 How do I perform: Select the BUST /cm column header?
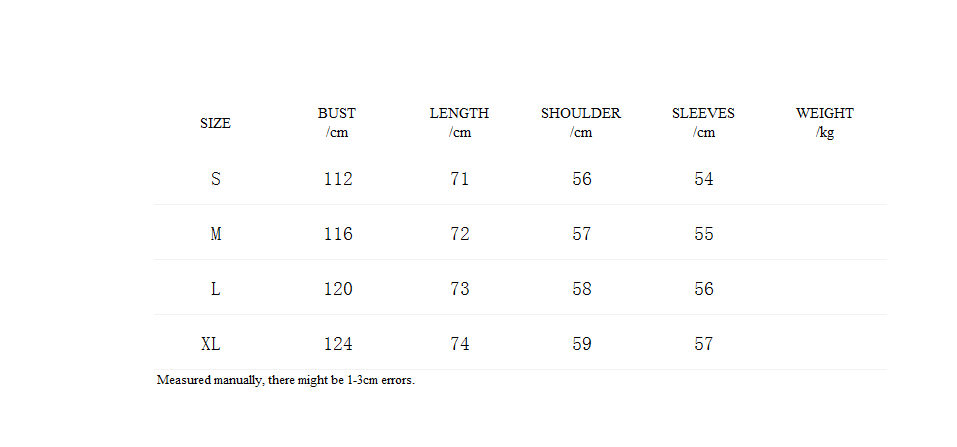(337, 123)
